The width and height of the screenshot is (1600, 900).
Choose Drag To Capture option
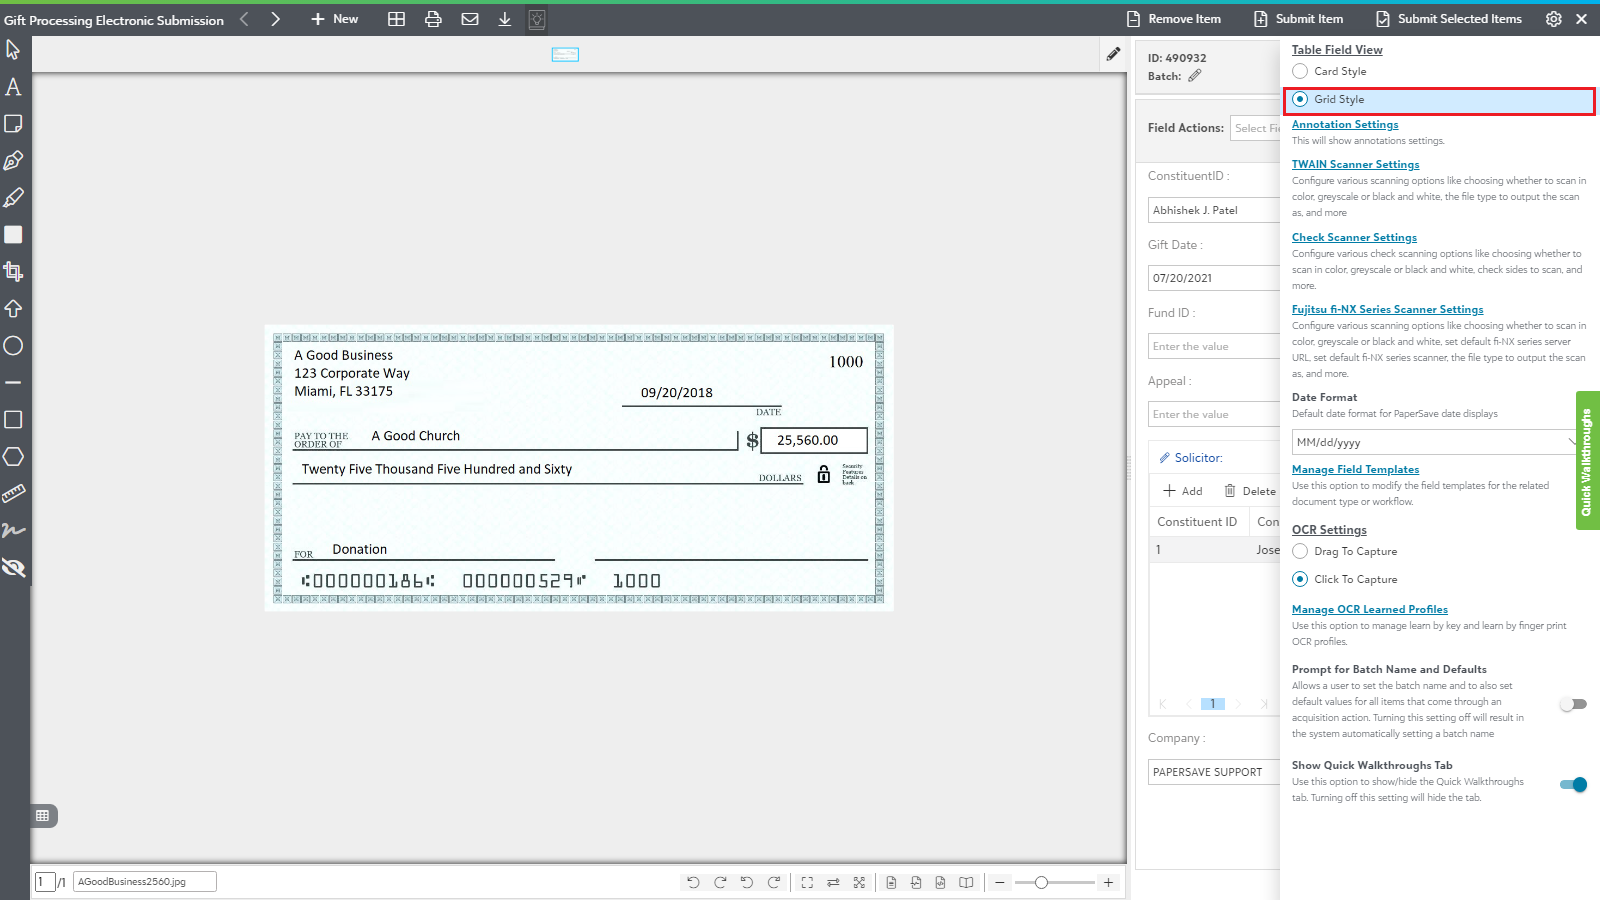pyautogui.click(x=1300, y=551)
